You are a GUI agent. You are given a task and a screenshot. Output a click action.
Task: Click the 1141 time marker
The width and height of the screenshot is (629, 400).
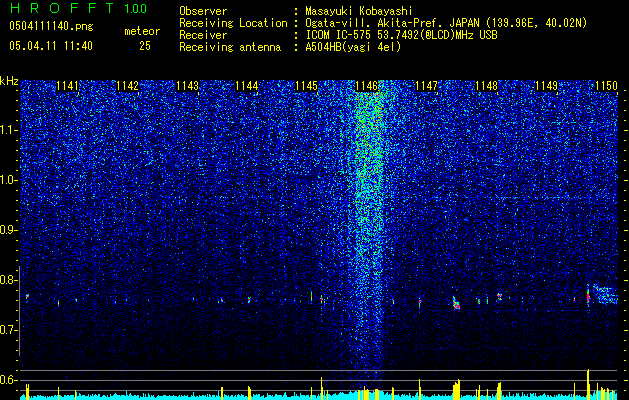(68, 86)
